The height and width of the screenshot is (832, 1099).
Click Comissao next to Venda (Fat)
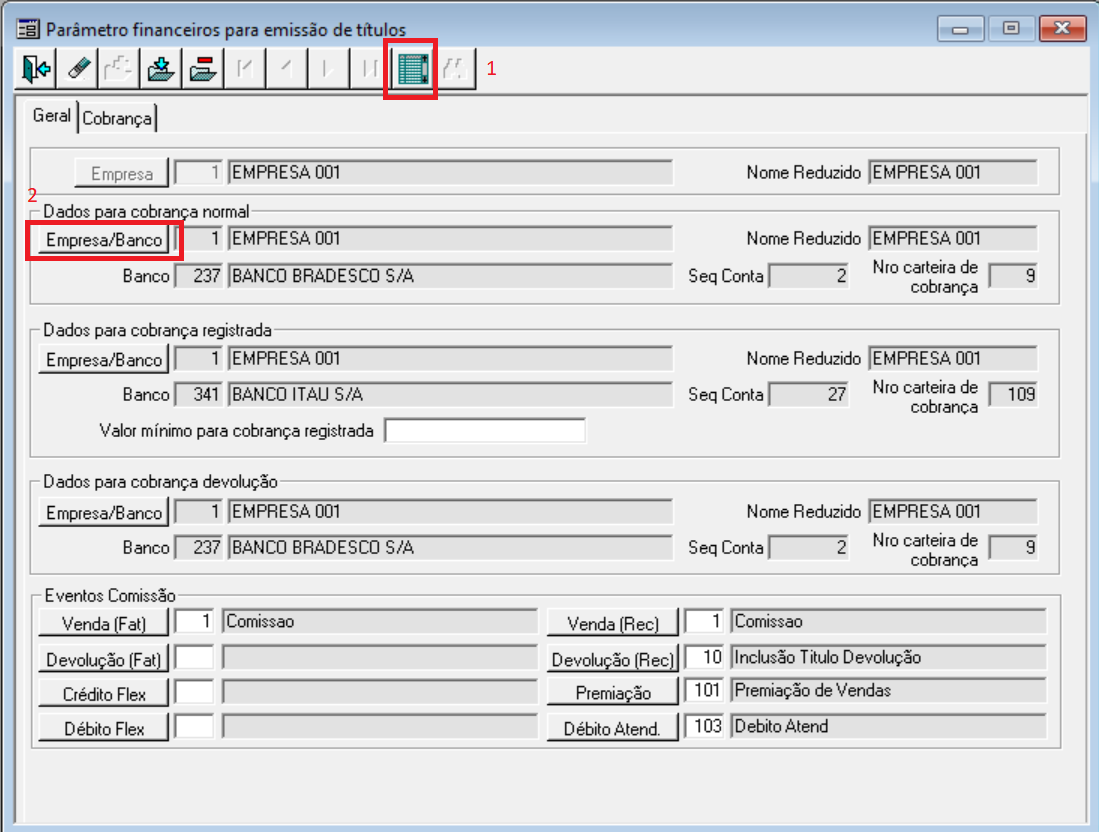tap(260, 622)
